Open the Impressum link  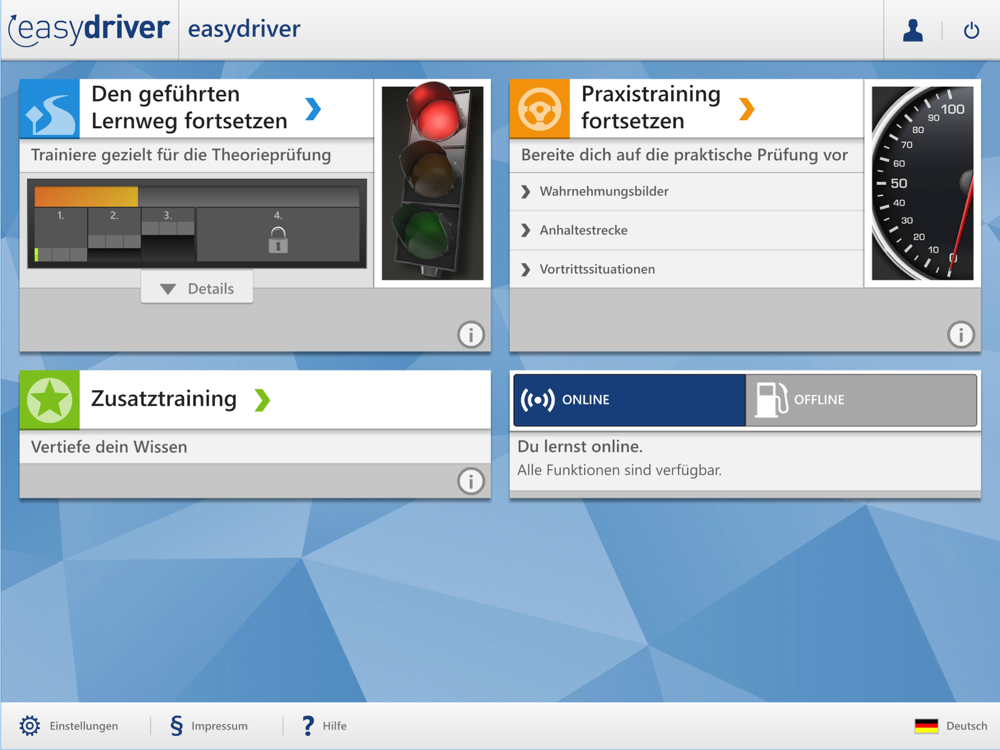click(219, 726)
